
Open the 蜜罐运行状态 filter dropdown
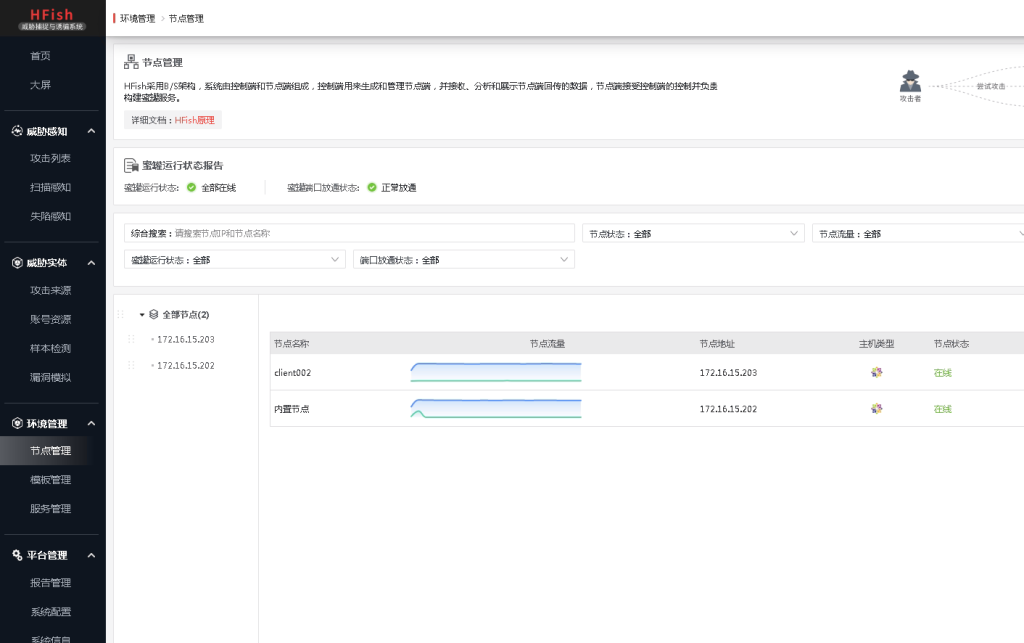pos(235,259)
